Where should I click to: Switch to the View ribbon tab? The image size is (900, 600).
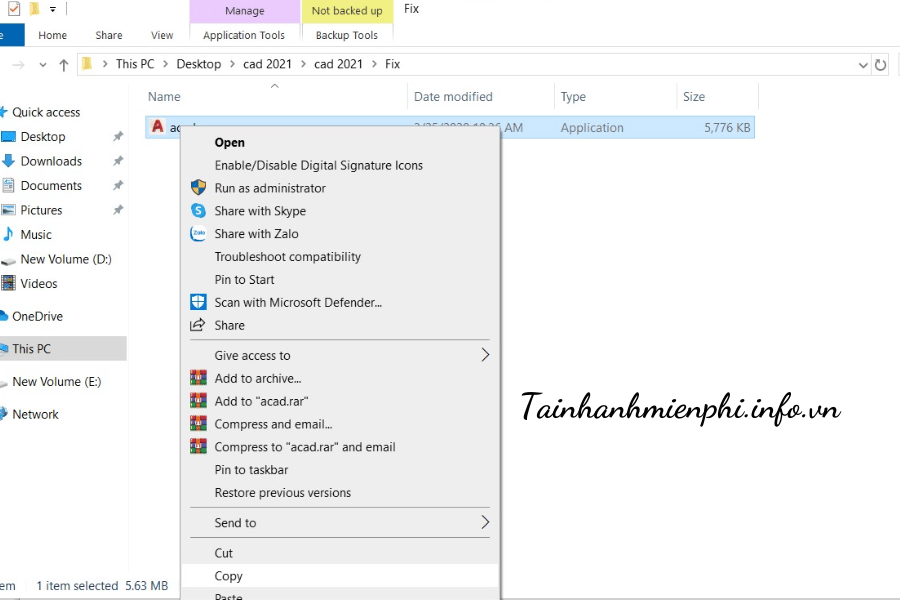click(x=162, y=35)
